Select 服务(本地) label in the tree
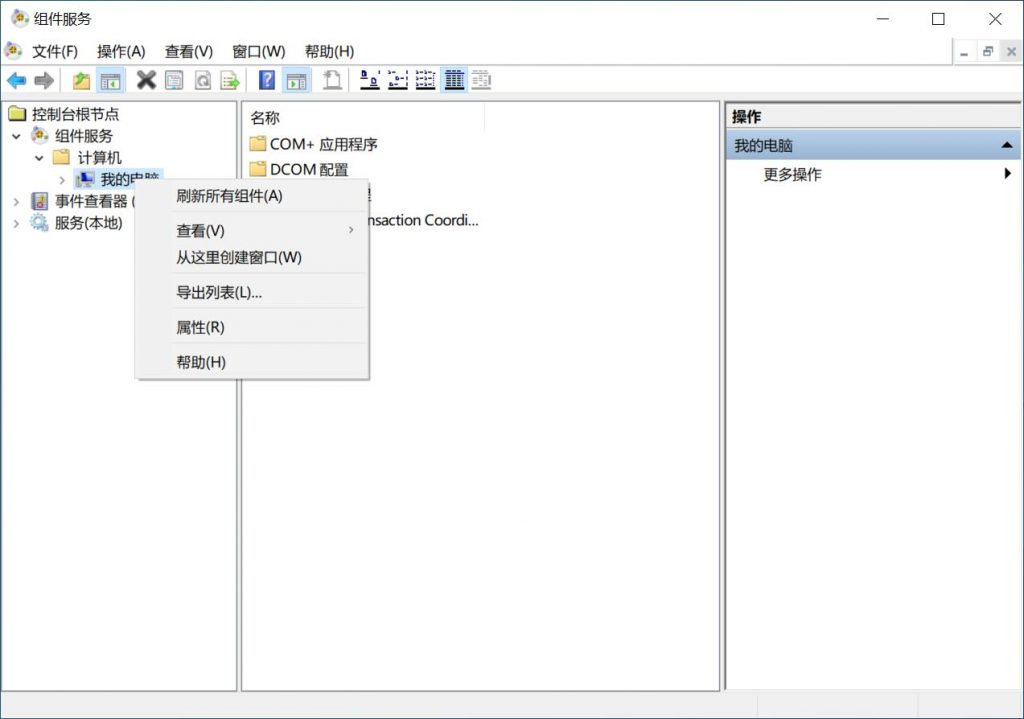1024x719 pixels. [x=89, y=223]
